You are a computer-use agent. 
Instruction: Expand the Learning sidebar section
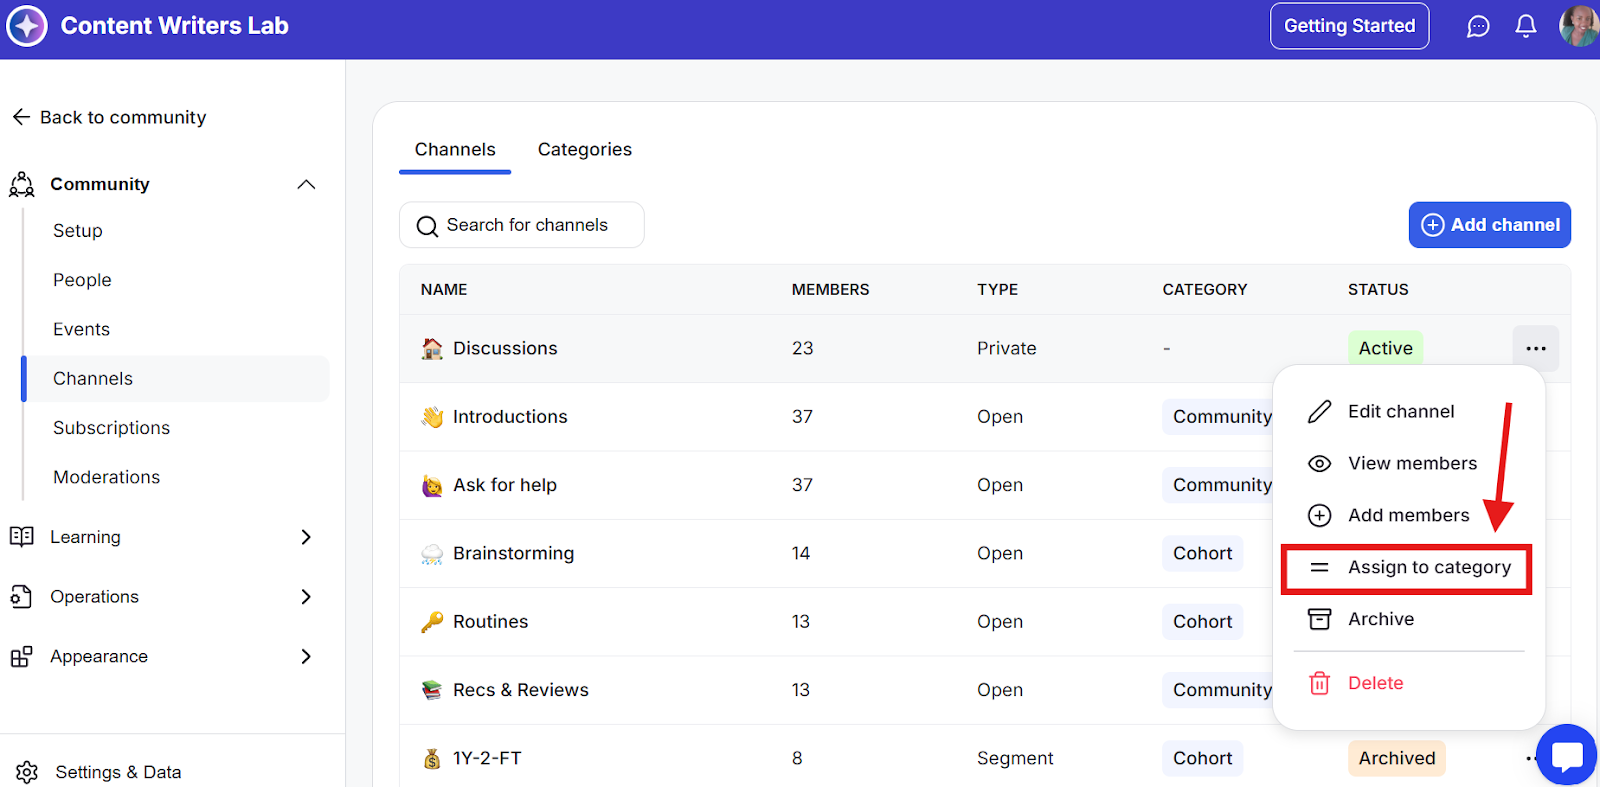click(x=306, y=537)
